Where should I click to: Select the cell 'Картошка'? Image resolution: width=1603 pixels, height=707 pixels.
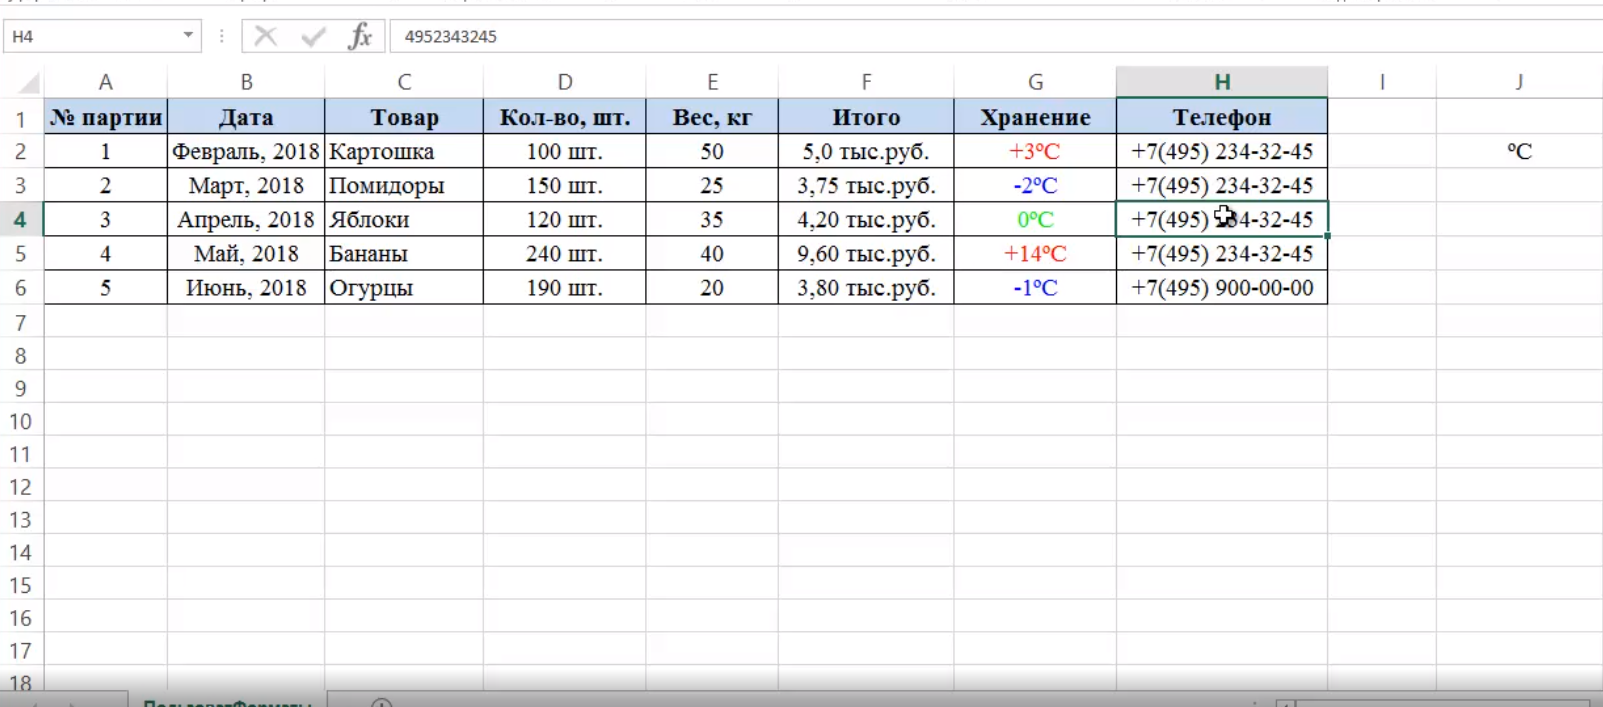(x=404, y=151)
